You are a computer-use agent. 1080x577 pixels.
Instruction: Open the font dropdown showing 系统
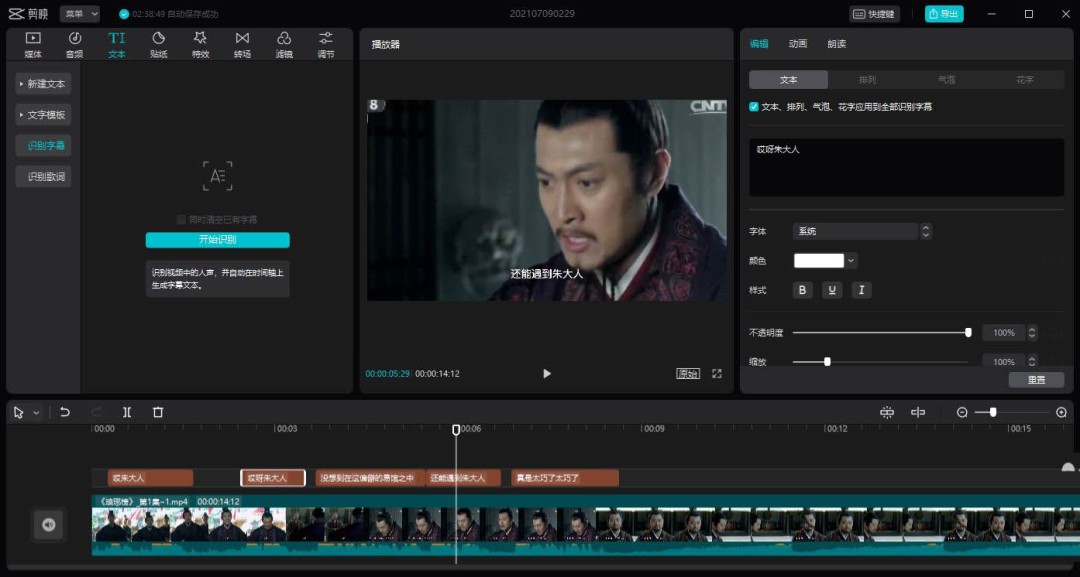click(858, 231)
